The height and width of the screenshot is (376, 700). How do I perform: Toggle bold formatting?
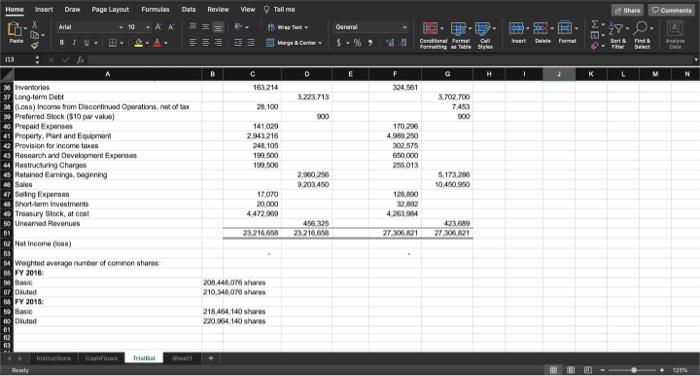pyautogui.click(x=62, y=43)
